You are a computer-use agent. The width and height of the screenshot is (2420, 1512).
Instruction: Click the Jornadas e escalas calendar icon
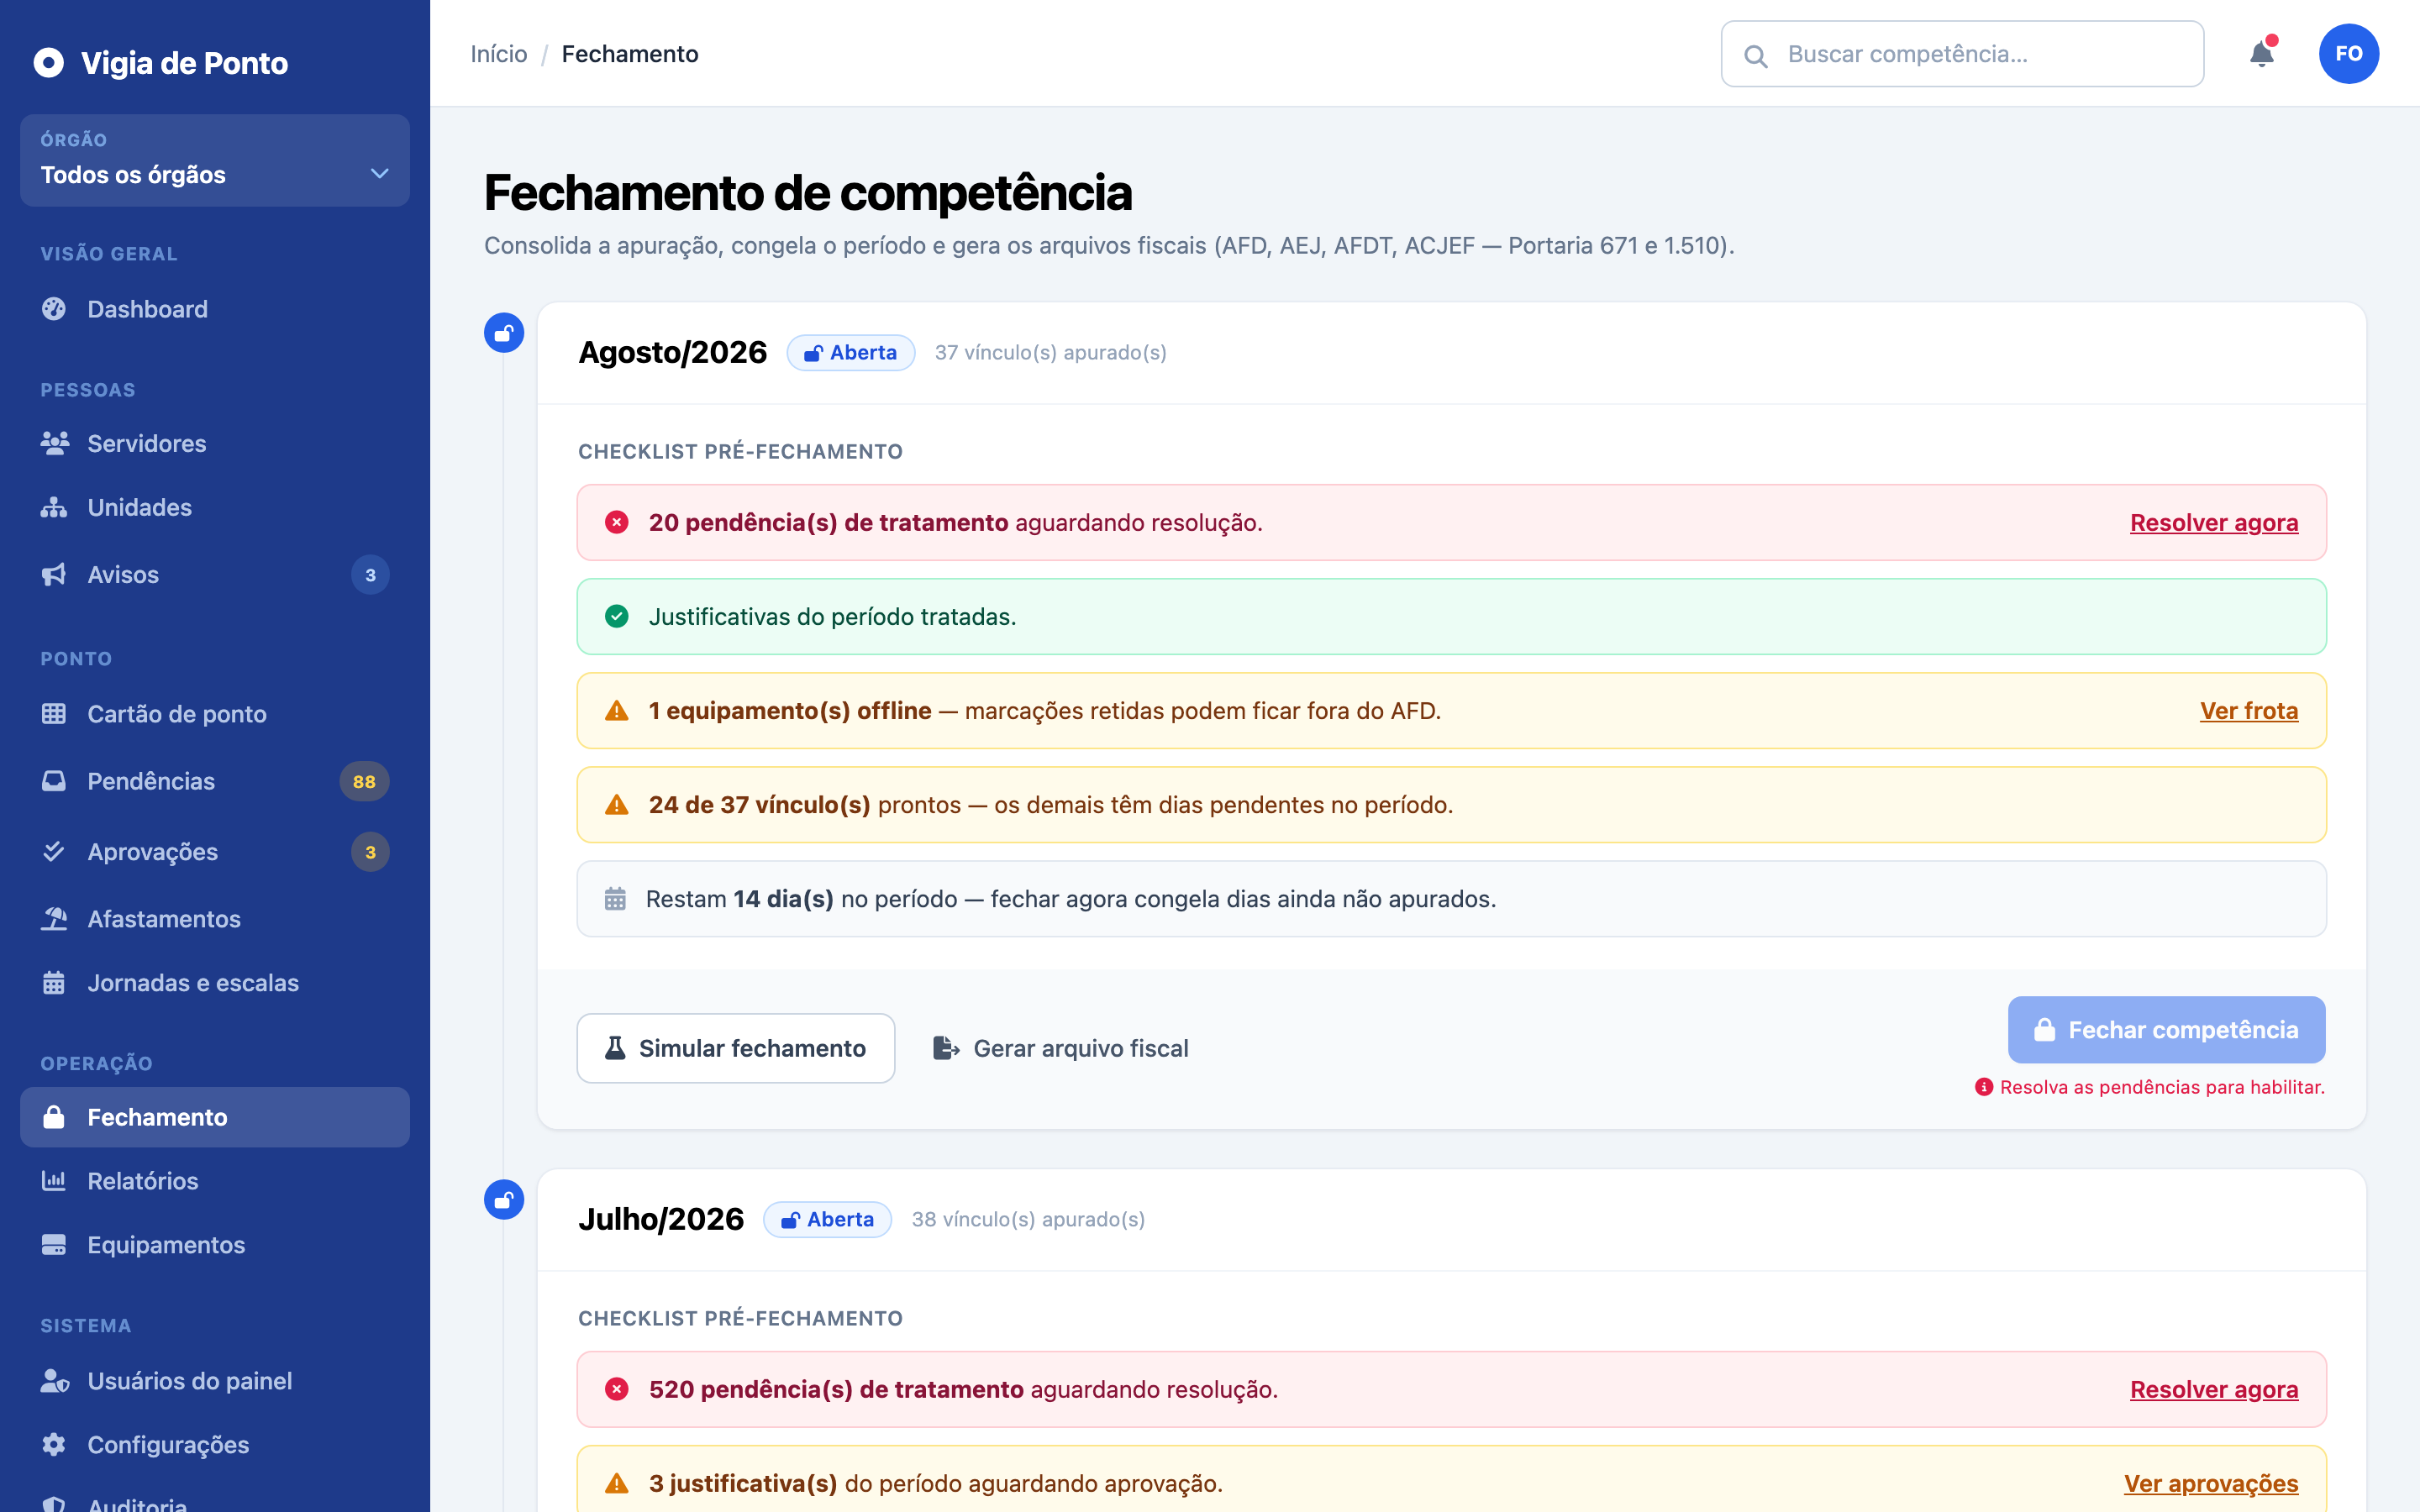click(54, 983)
